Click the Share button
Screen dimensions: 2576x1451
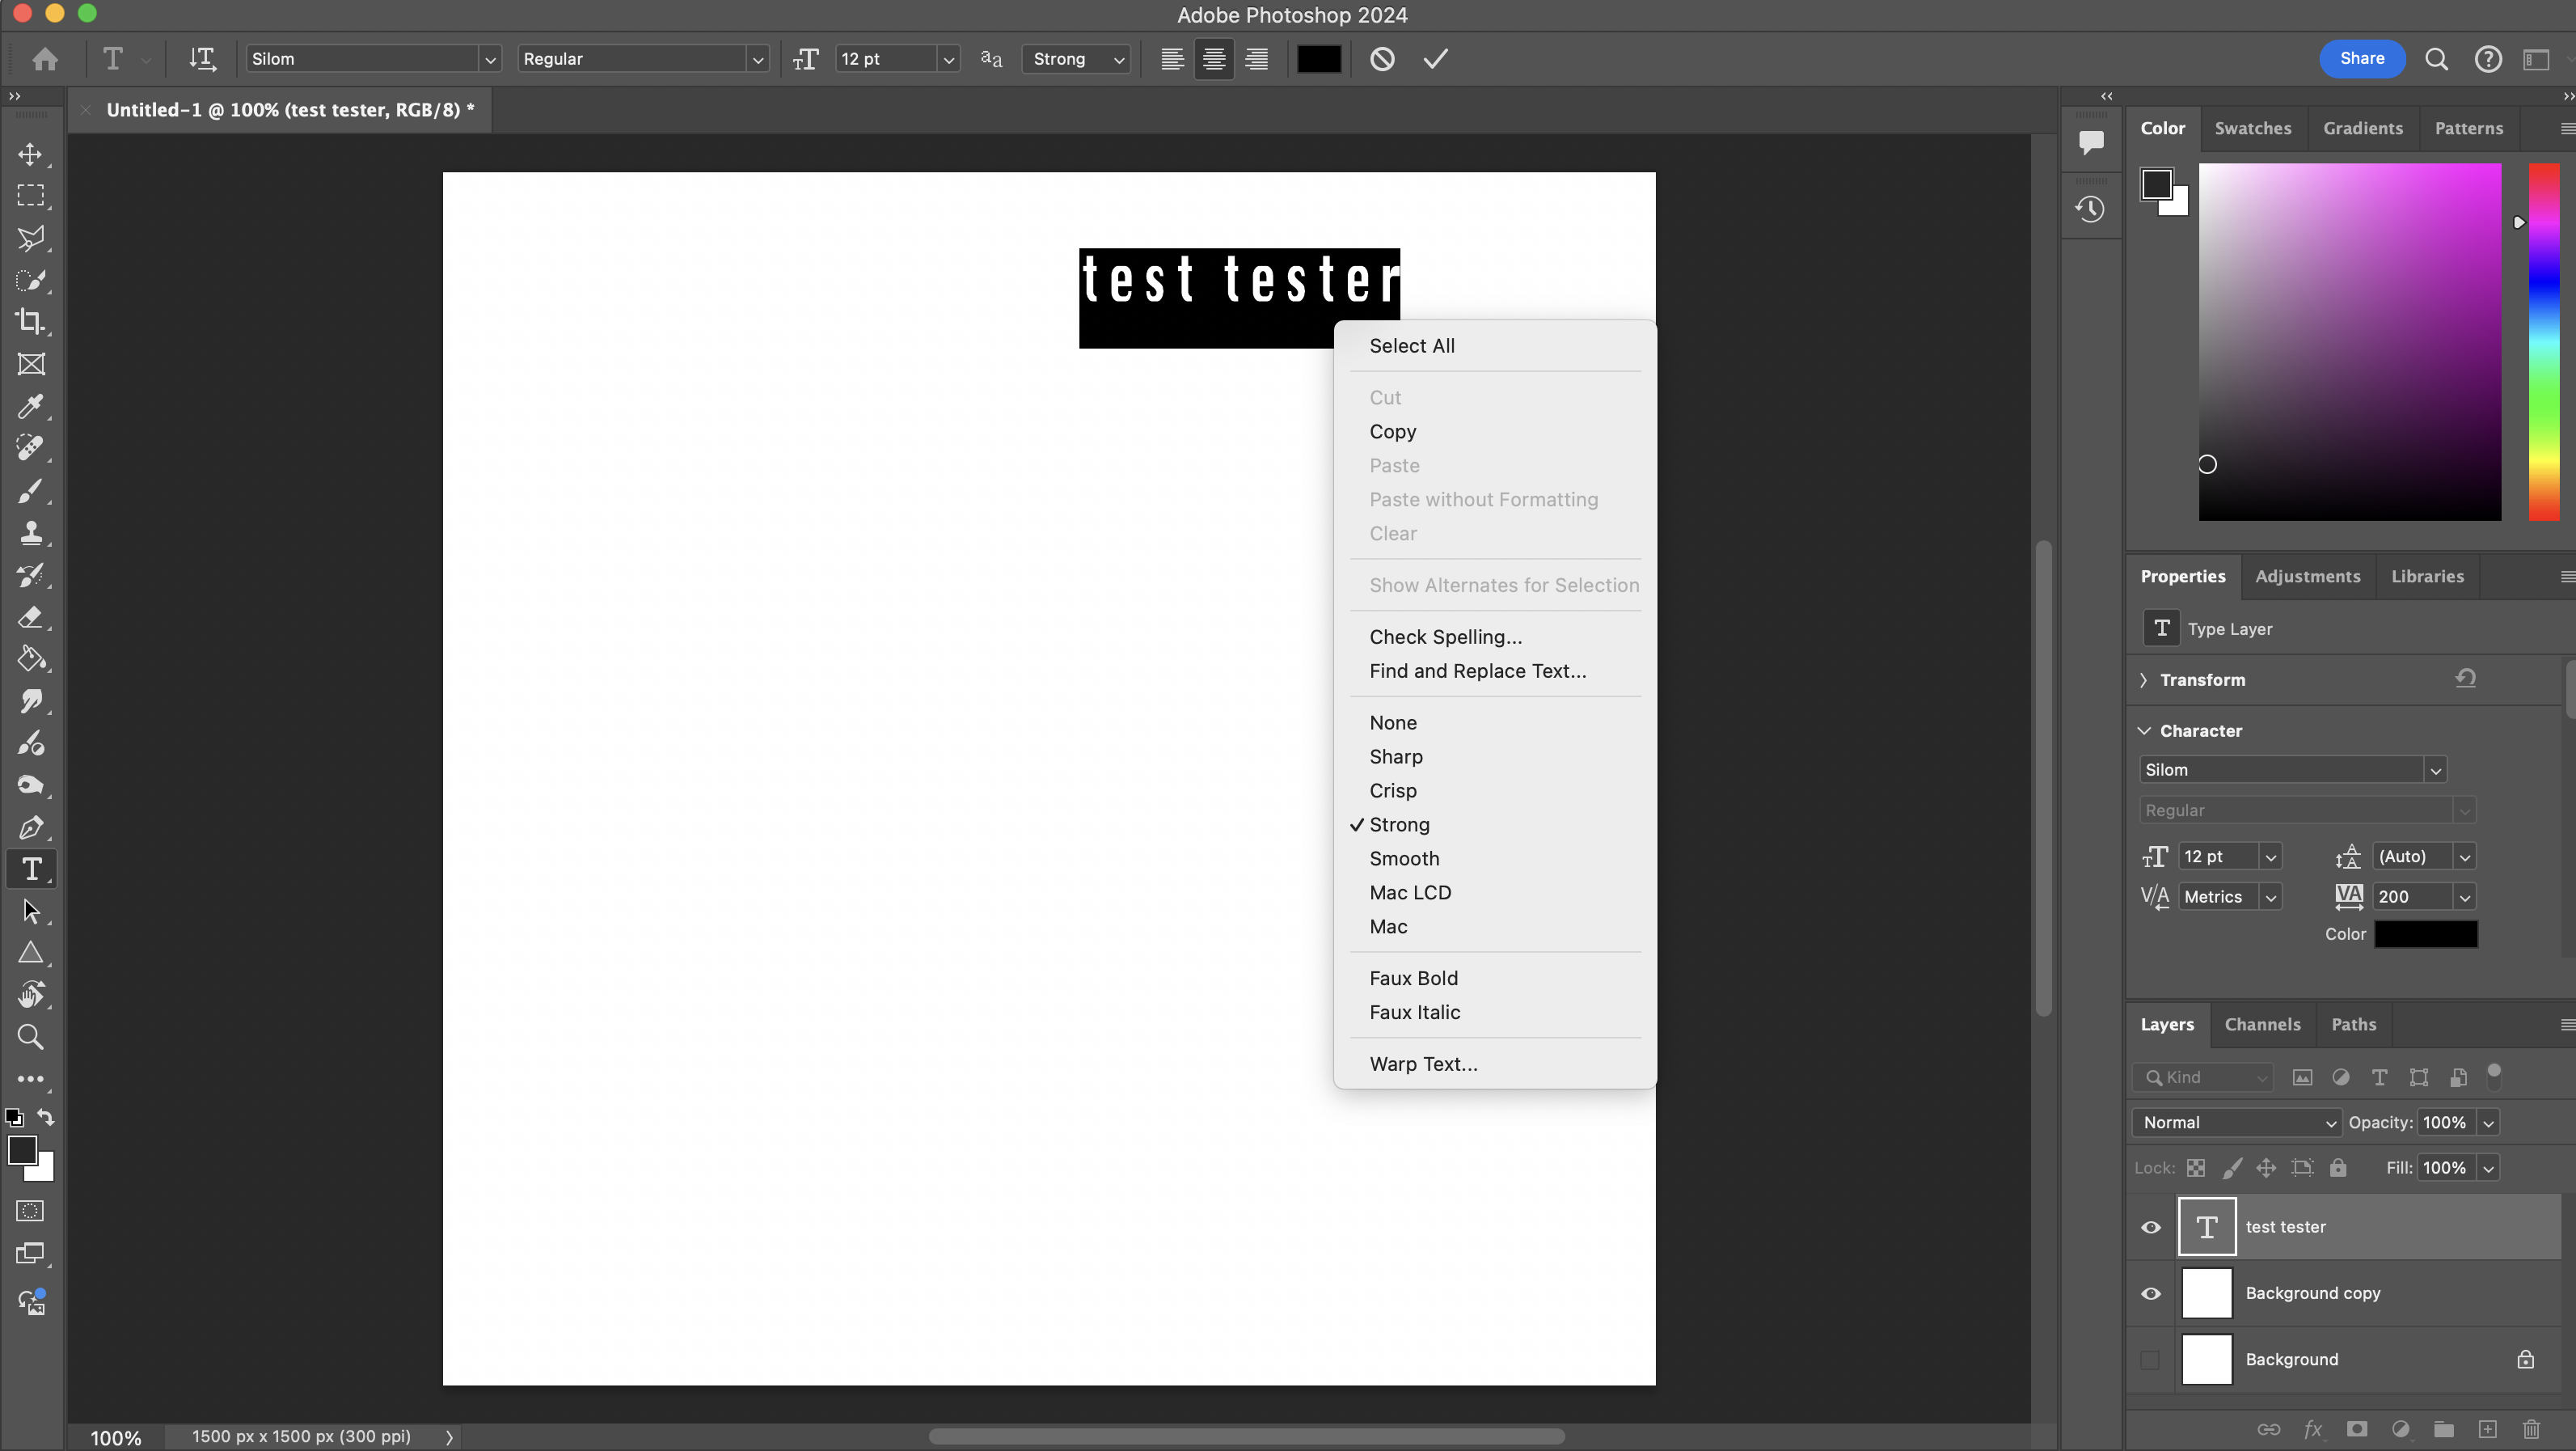2361,58
